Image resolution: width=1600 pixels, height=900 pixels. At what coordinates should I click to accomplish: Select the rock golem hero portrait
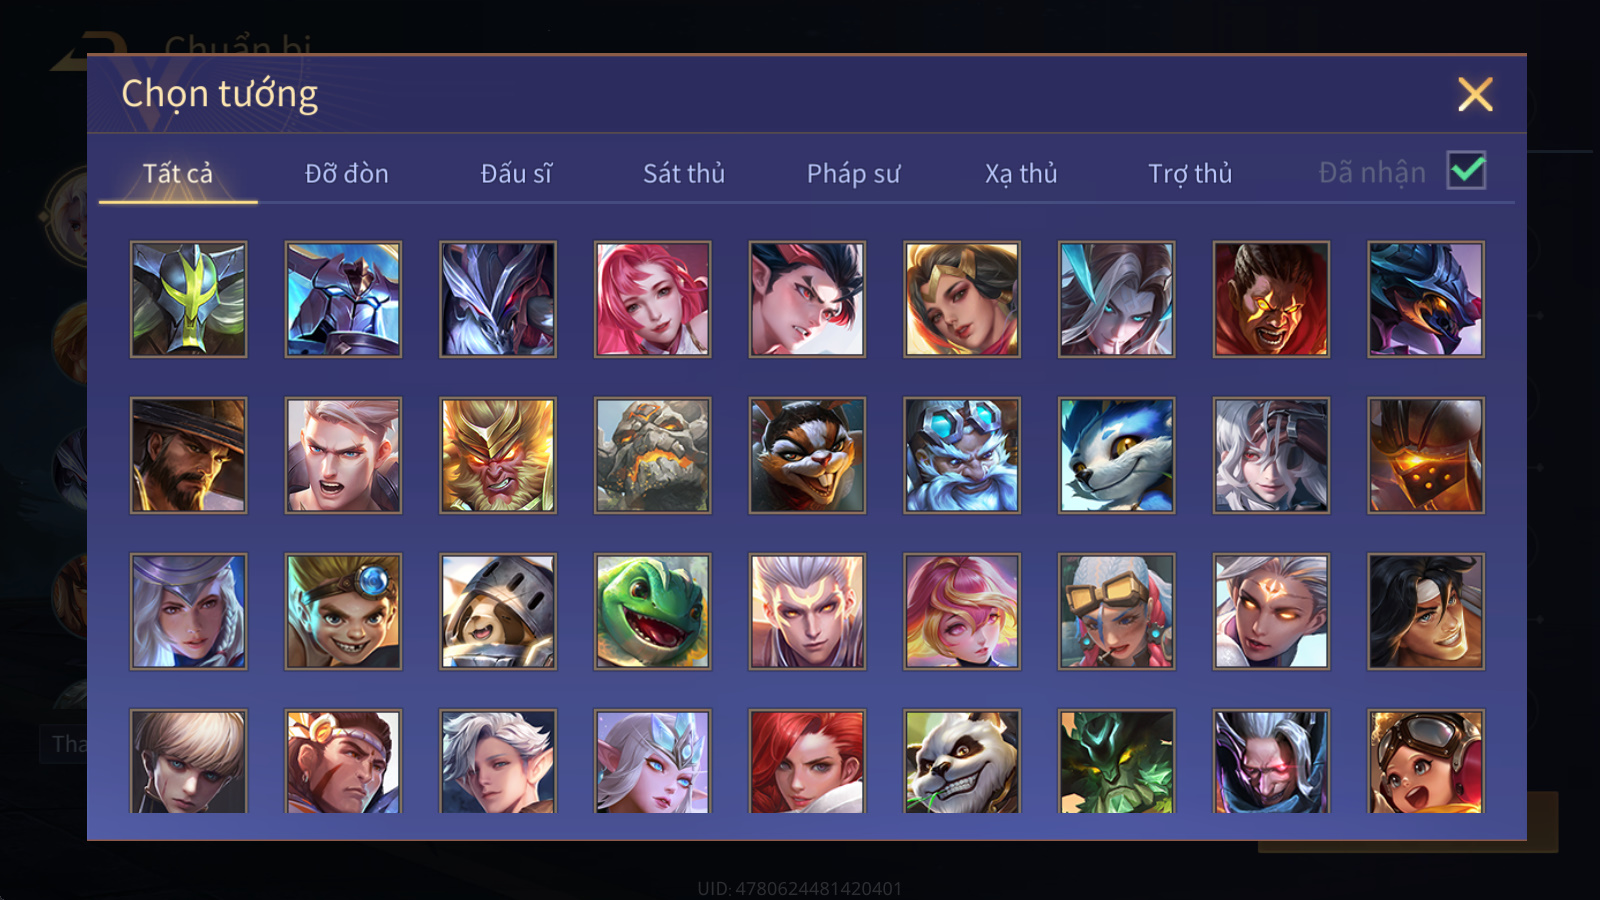point(652,455)
